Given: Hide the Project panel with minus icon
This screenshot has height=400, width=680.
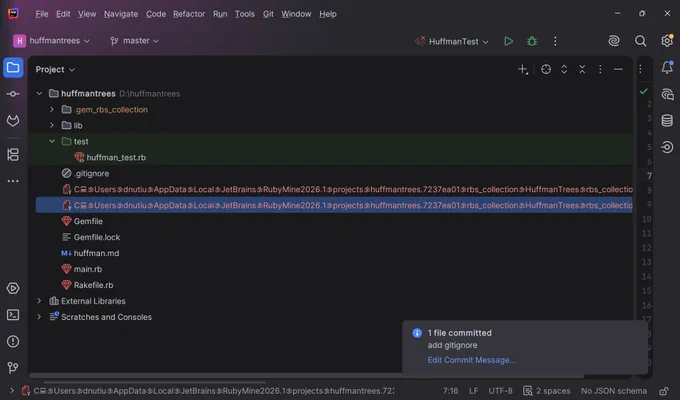Looking at the screenshot, I should pyautogui.click(x=618, y=69).
